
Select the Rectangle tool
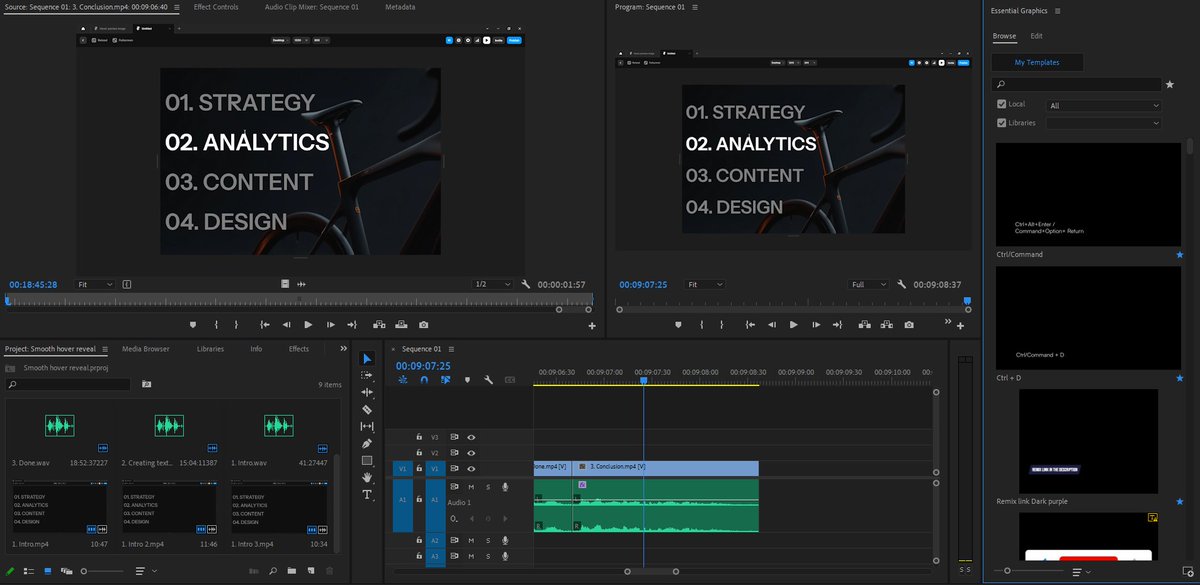[x=366, y=461]
